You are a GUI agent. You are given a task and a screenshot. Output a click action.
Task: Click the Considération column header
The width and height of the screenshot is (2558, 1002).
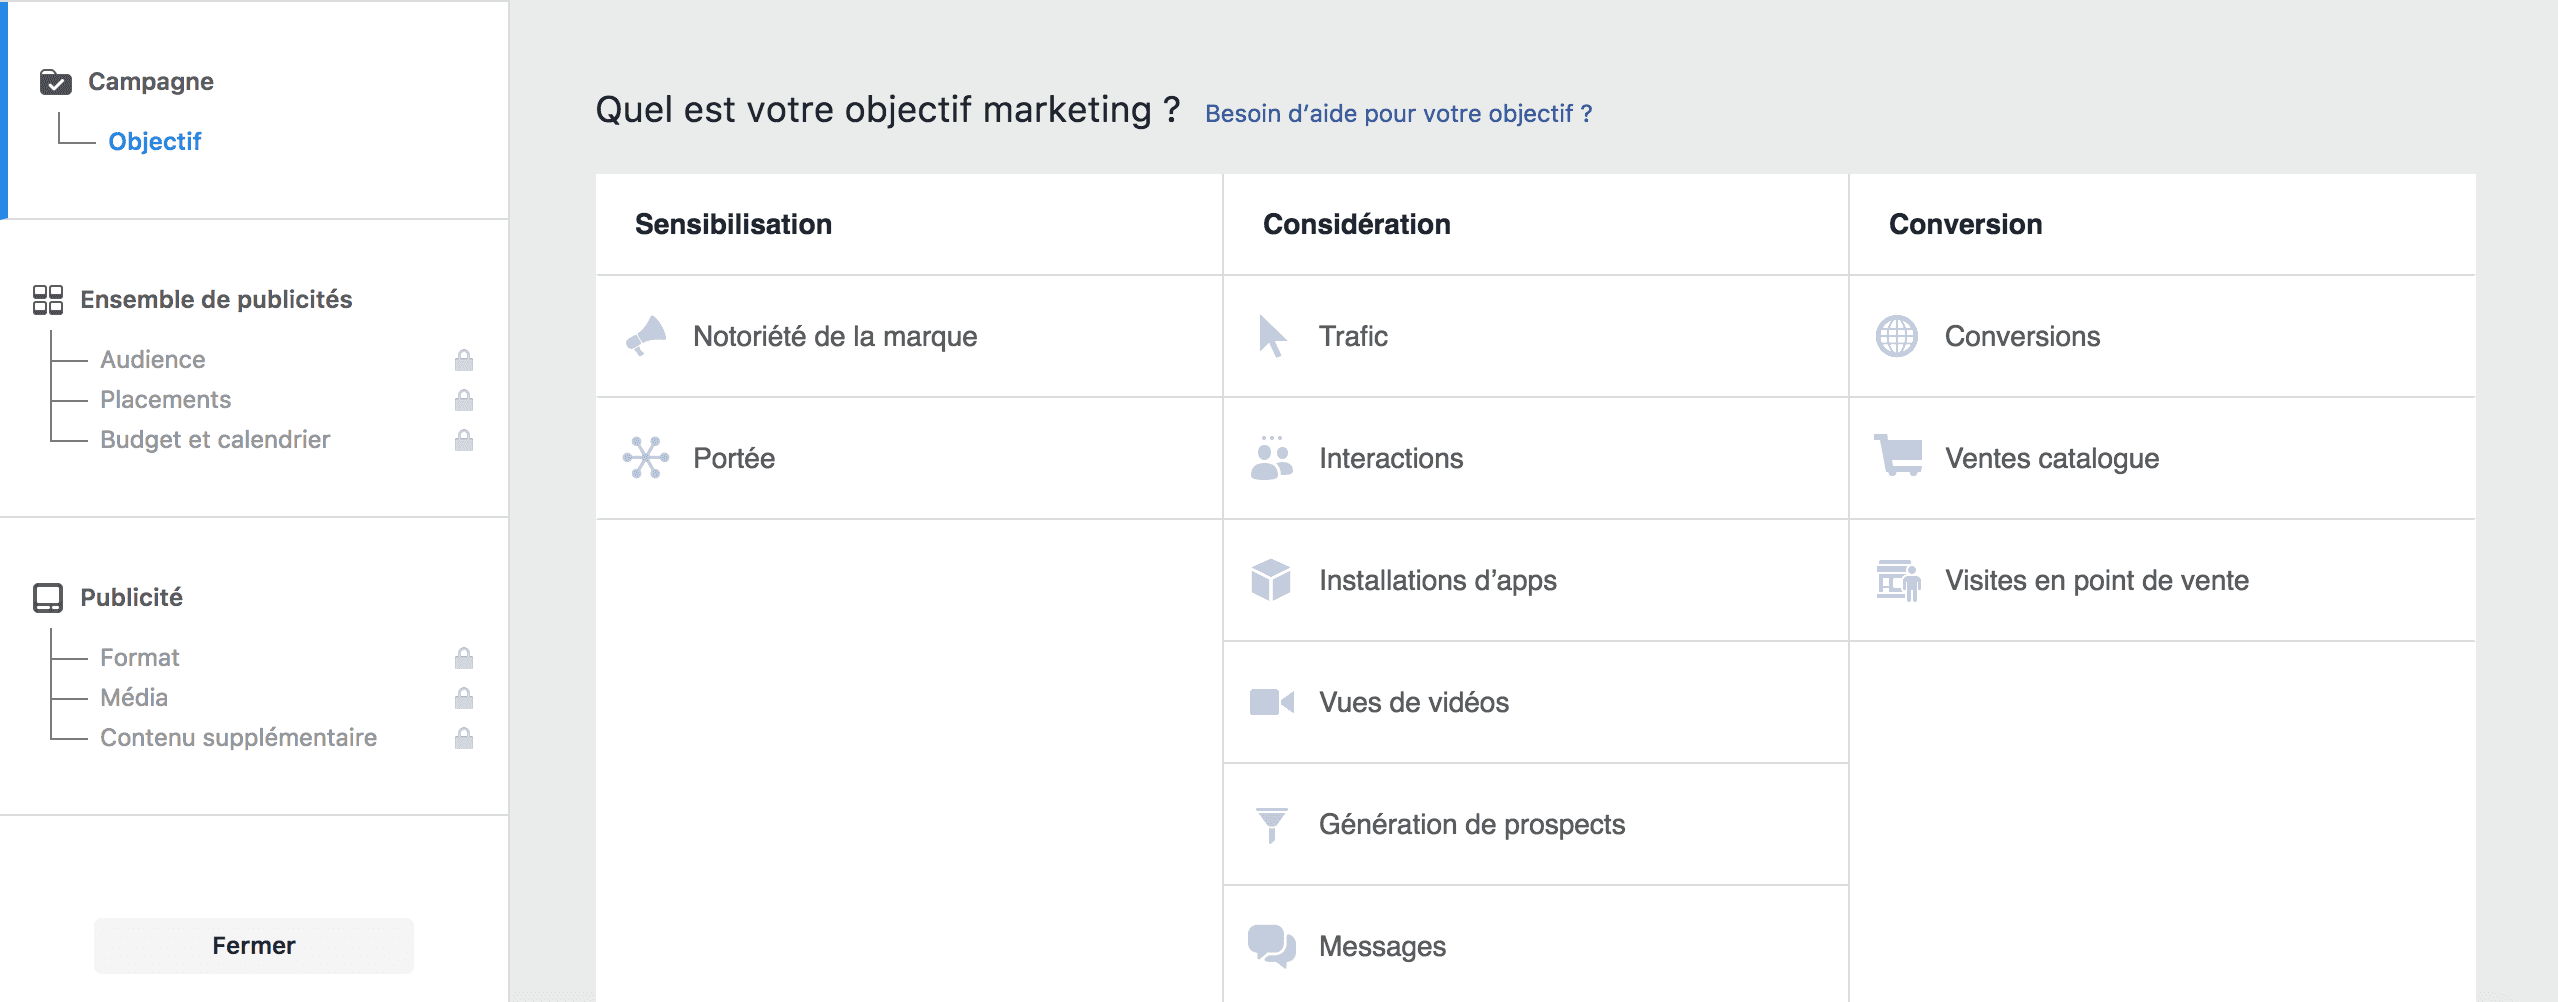[1357, 224]
